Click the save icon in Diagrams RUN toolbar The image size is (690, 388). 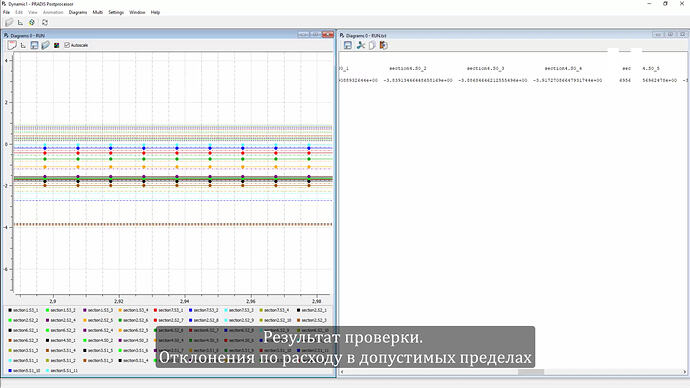[x=34, y=45]
